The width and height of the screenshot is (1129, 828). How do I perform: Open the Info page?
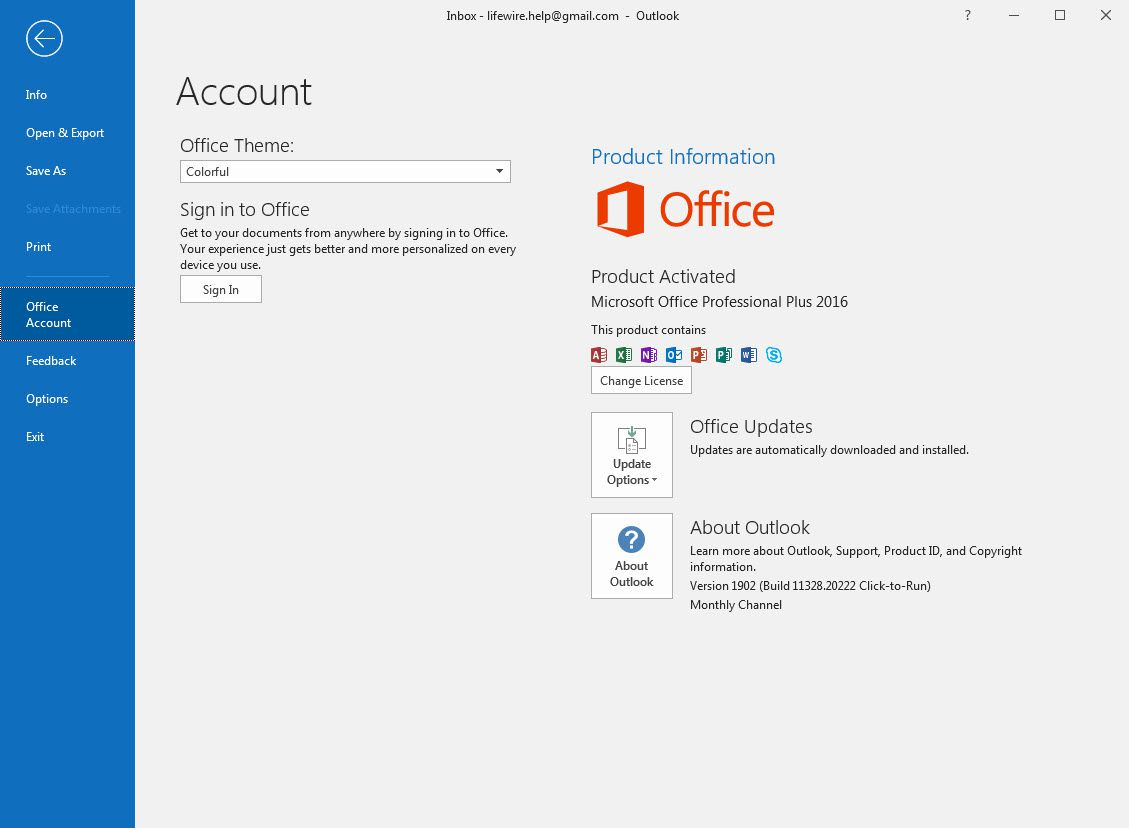pyautogui.click(x=36, y=94)
